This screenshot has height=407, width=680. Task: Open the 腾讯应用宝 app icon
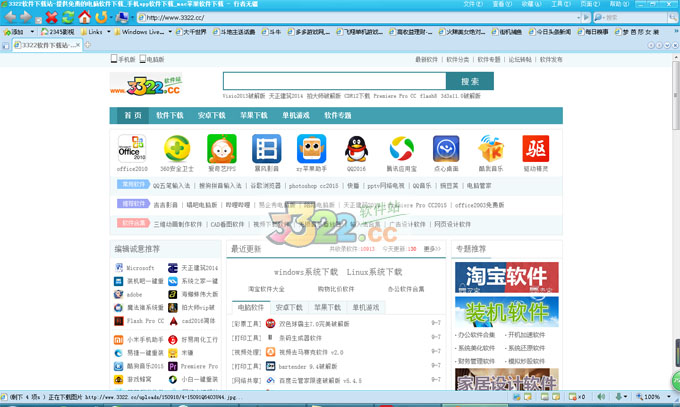(402, 148)
